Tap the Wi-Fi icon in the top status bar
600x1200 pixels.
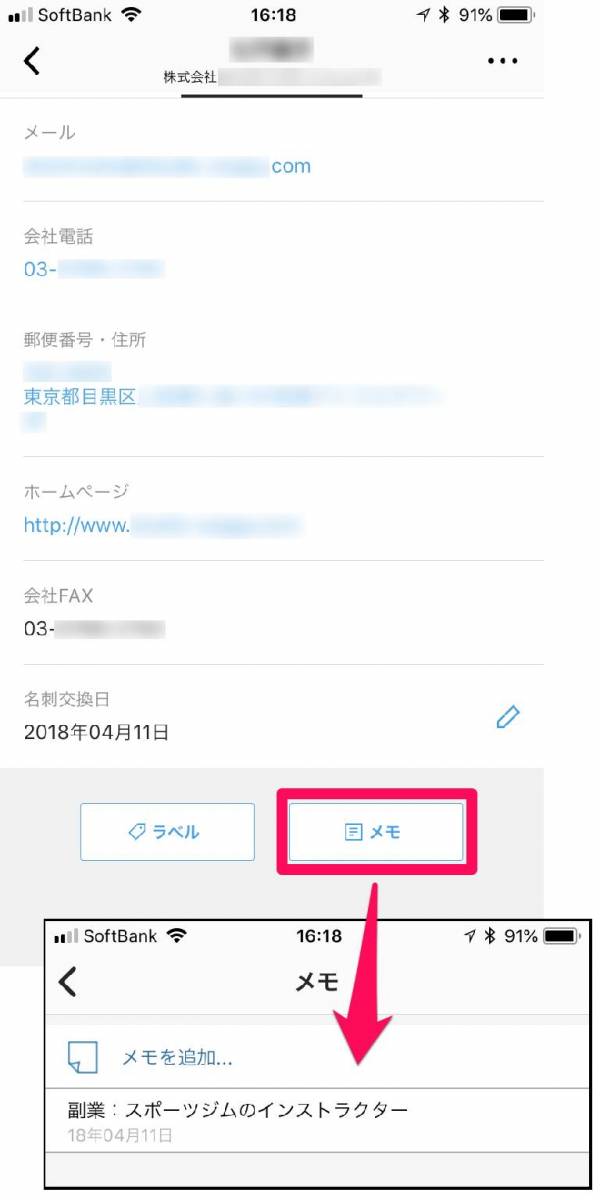point(130,15)
